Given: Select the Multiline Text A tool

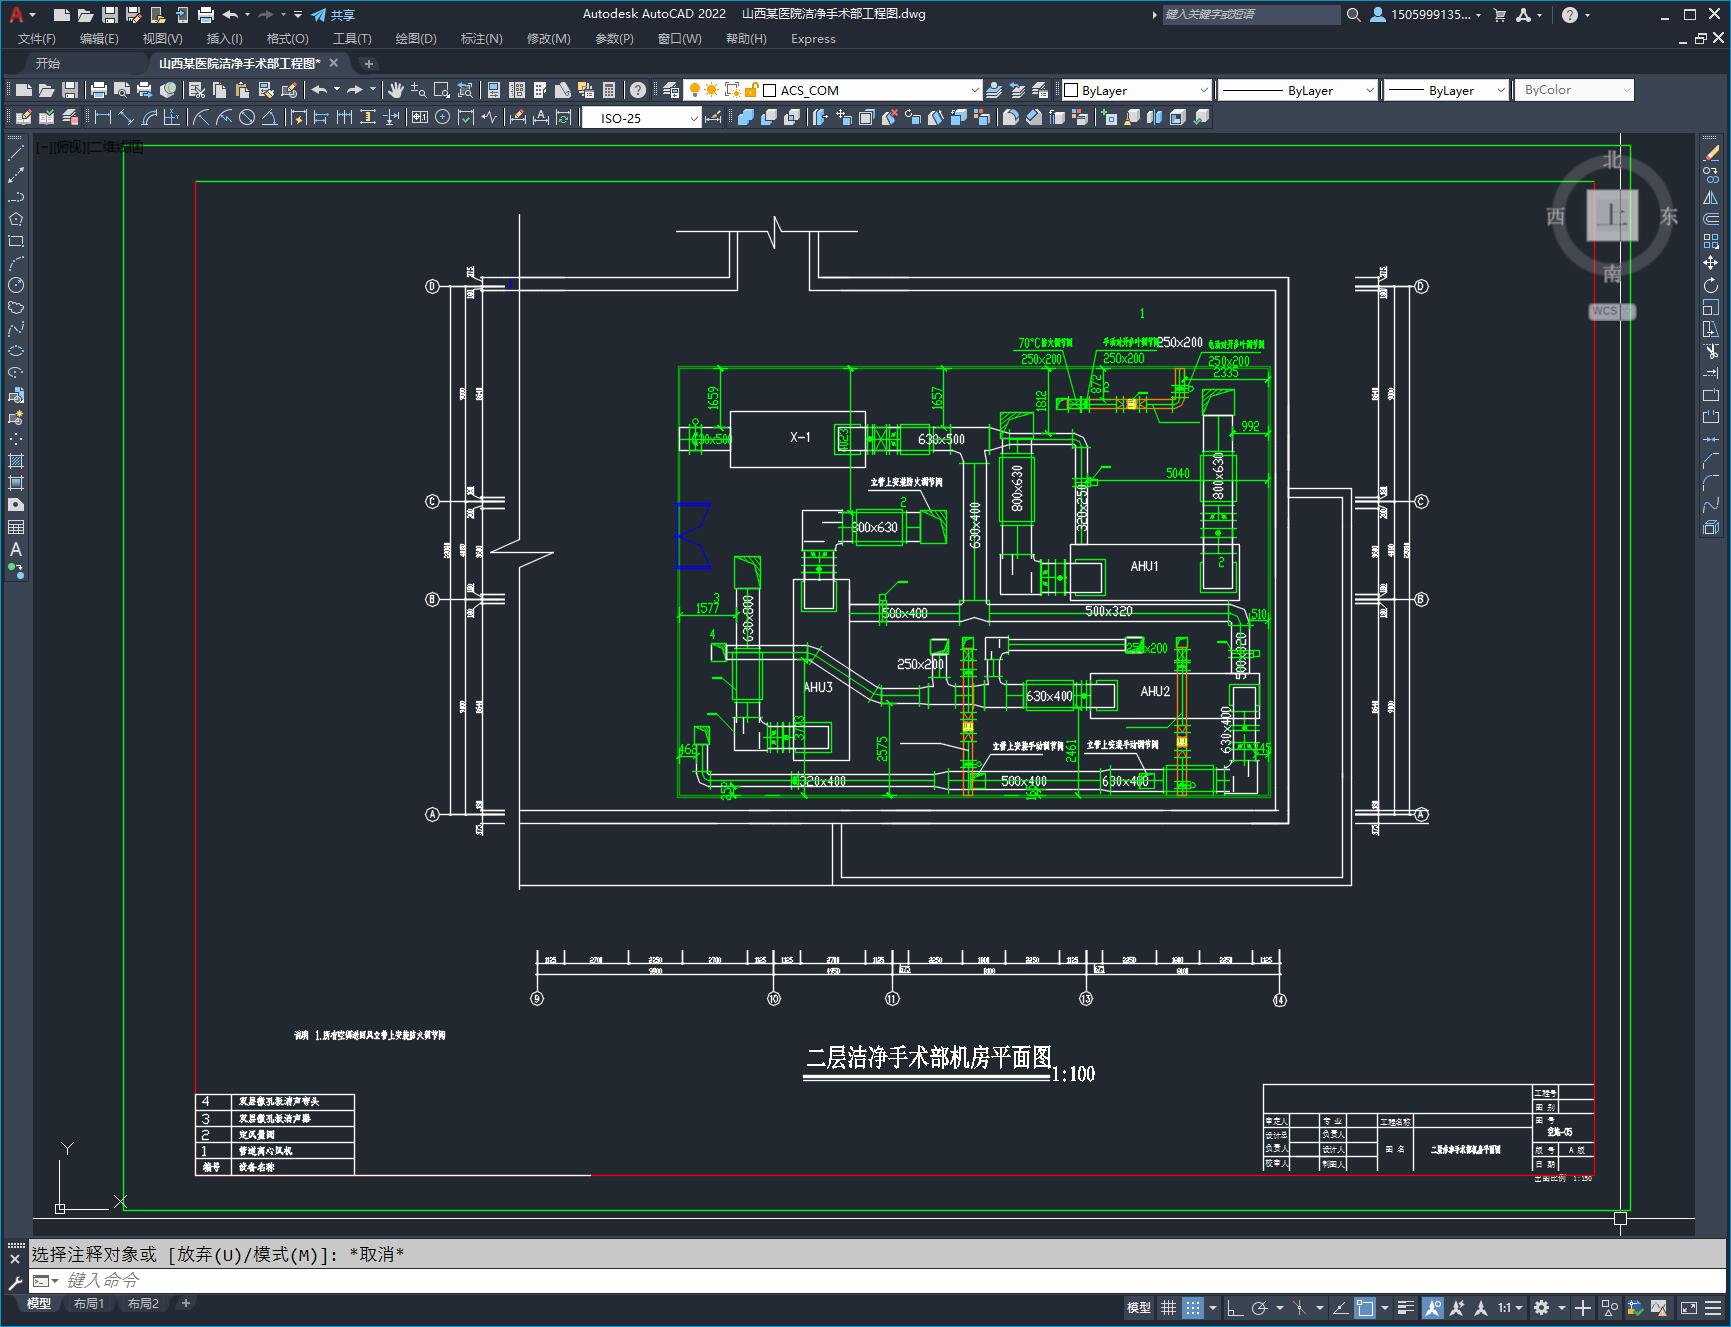Looking at the screenshot, I should click(16, 549).
